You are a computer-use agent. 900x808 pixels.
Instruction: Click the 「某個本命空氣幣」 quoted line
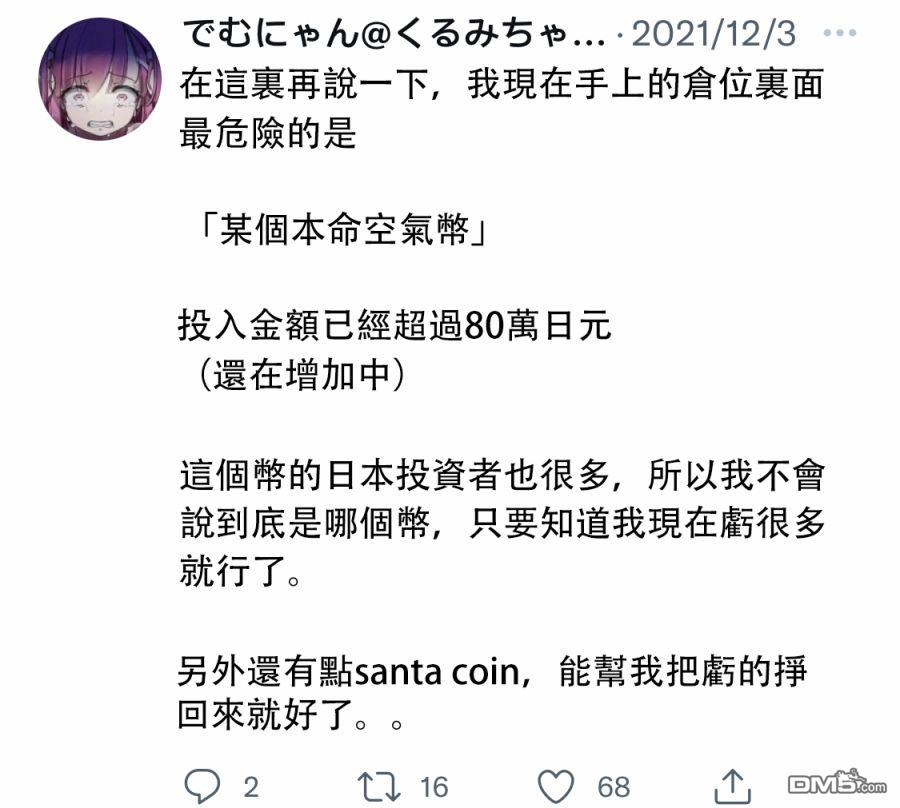(x=342, y=231)
